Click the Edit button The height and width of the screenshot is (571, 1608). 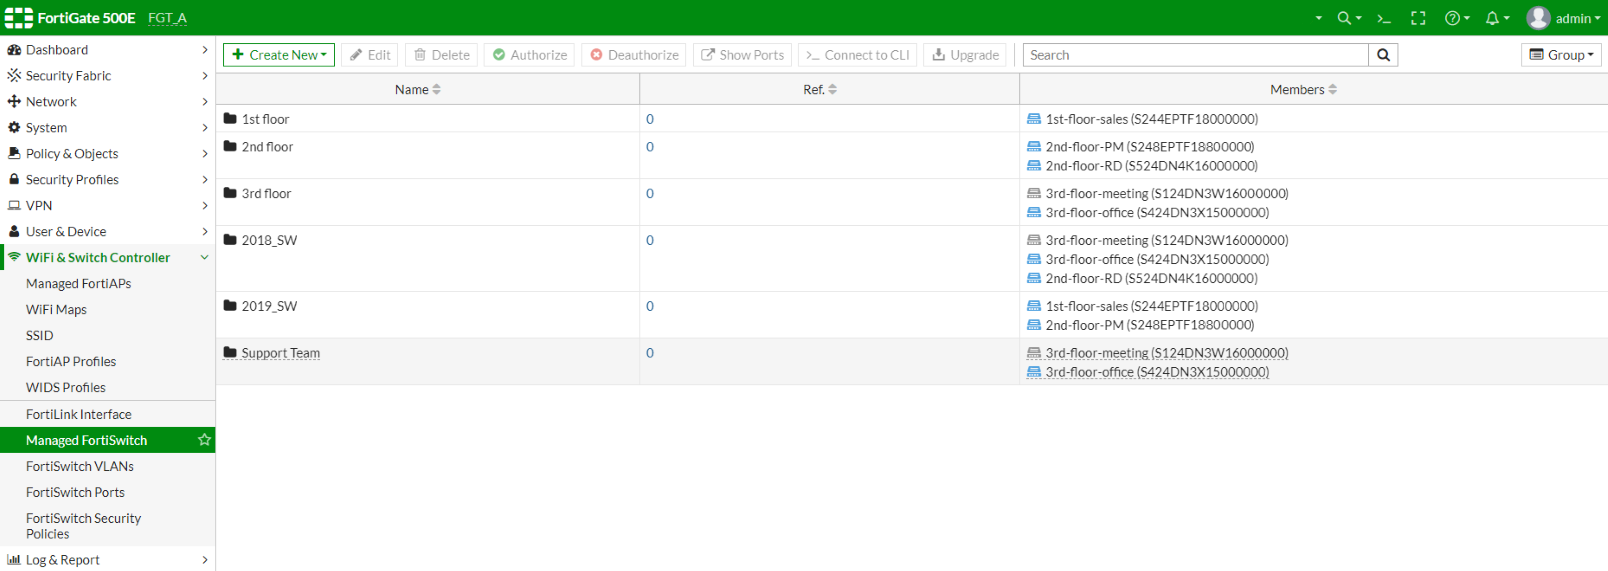[370, 55]
